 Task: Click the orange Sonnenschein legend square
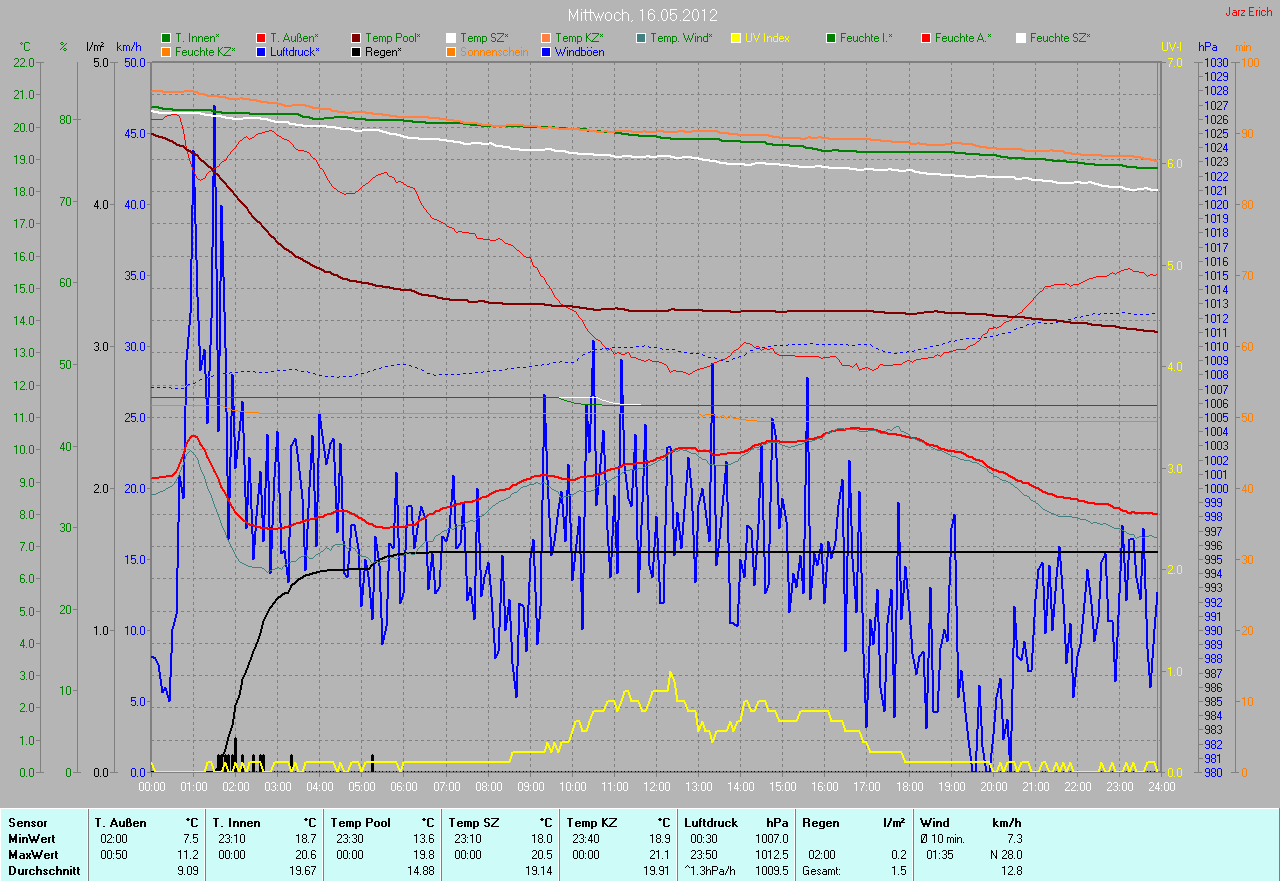451,51
